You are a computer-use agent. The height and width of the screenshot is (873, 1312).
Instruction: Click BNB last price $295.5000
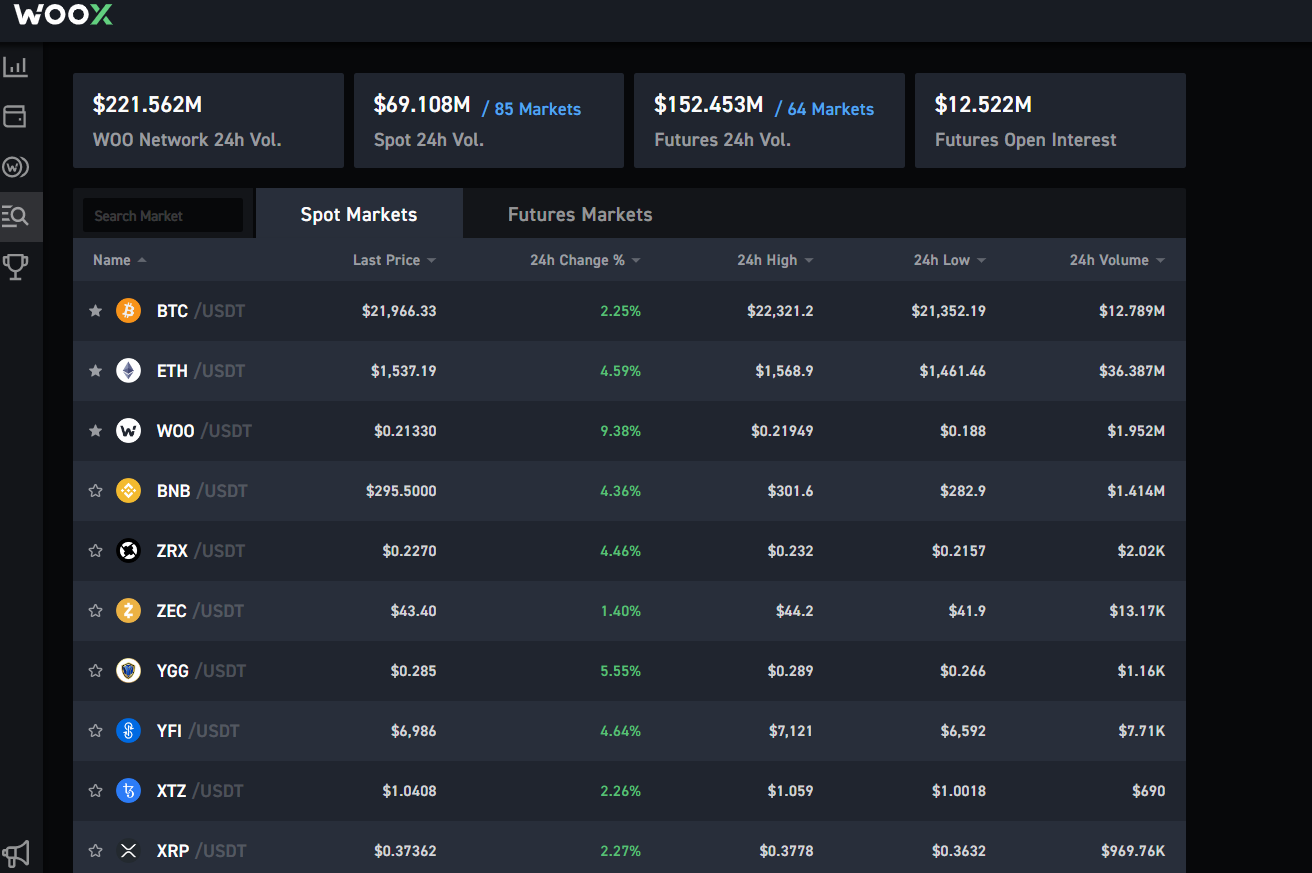[401, 491]
